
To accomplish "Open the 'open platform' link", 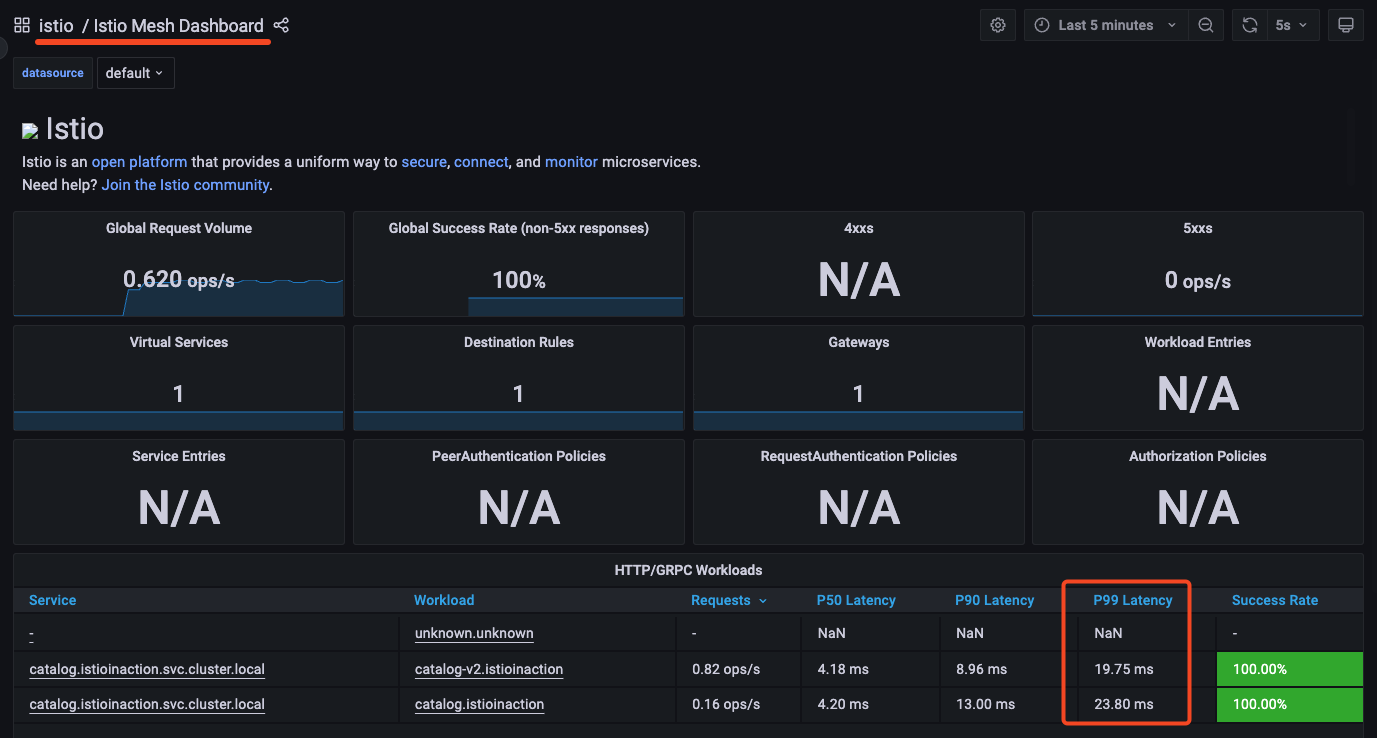I will click(139, 161).
